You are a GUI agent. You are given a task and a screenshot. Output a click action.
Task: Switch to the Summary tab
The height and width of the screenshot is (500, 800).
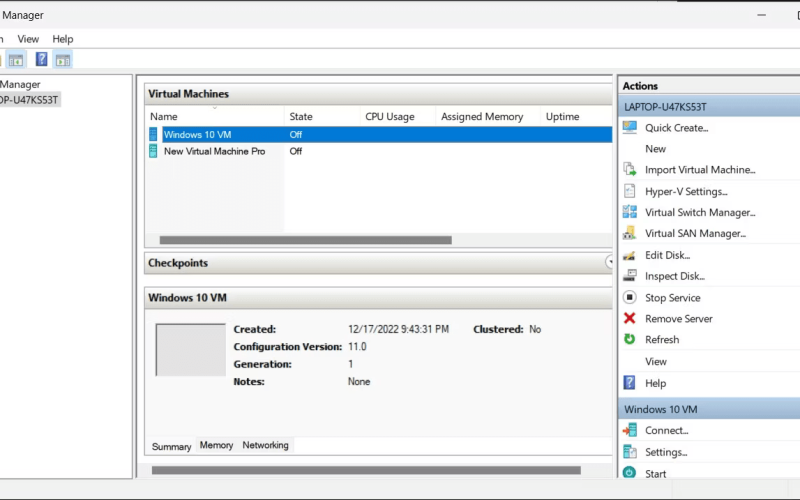(x=171, y=446)
